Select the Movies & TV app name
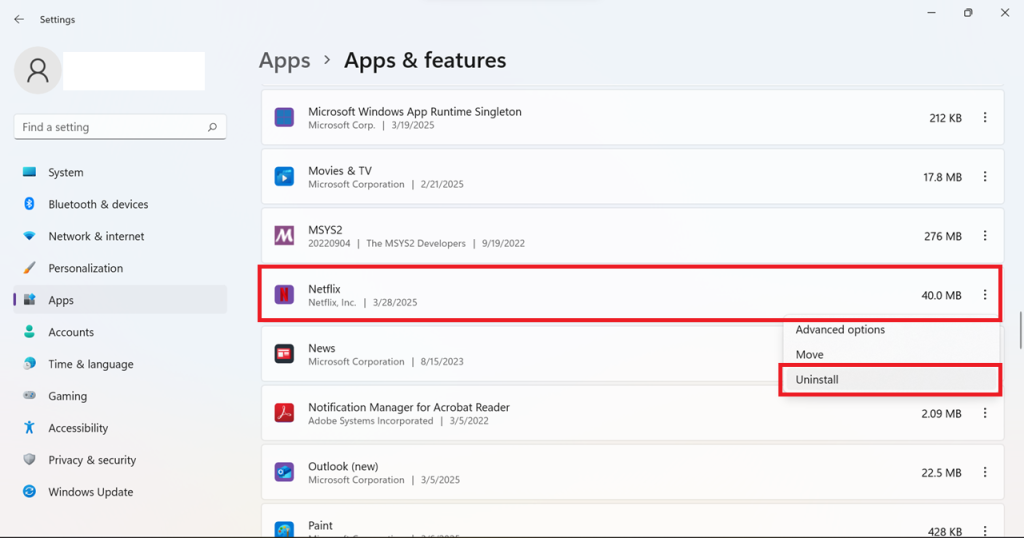 click(x=340, y=170)
